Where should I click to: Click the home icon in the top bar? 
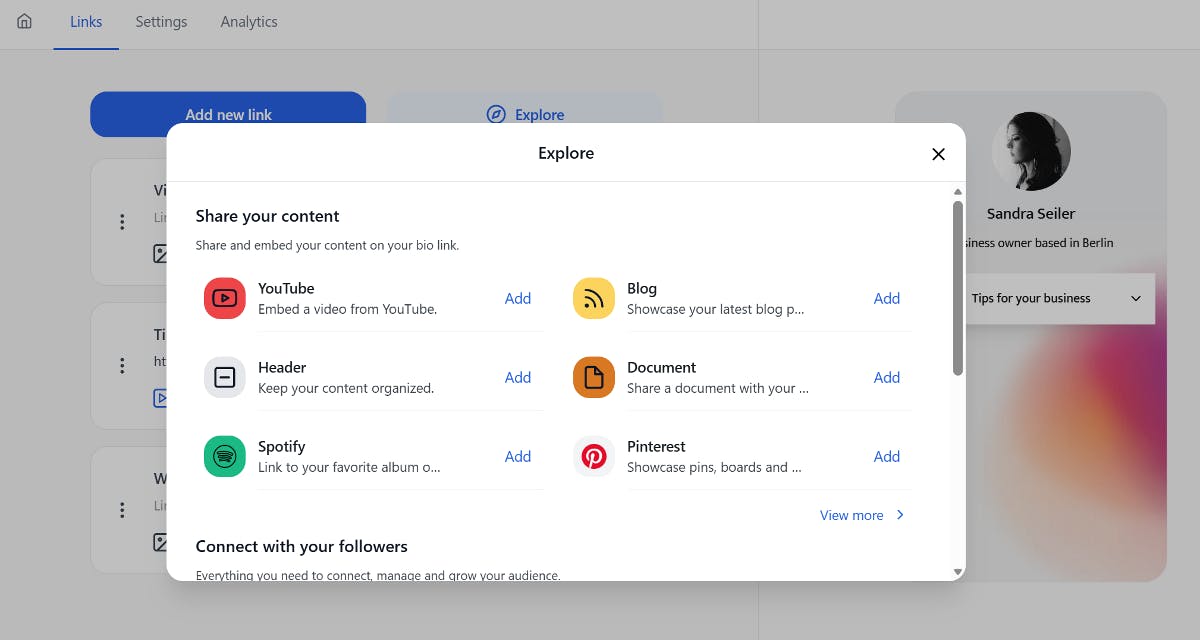(x=24, y=21)
